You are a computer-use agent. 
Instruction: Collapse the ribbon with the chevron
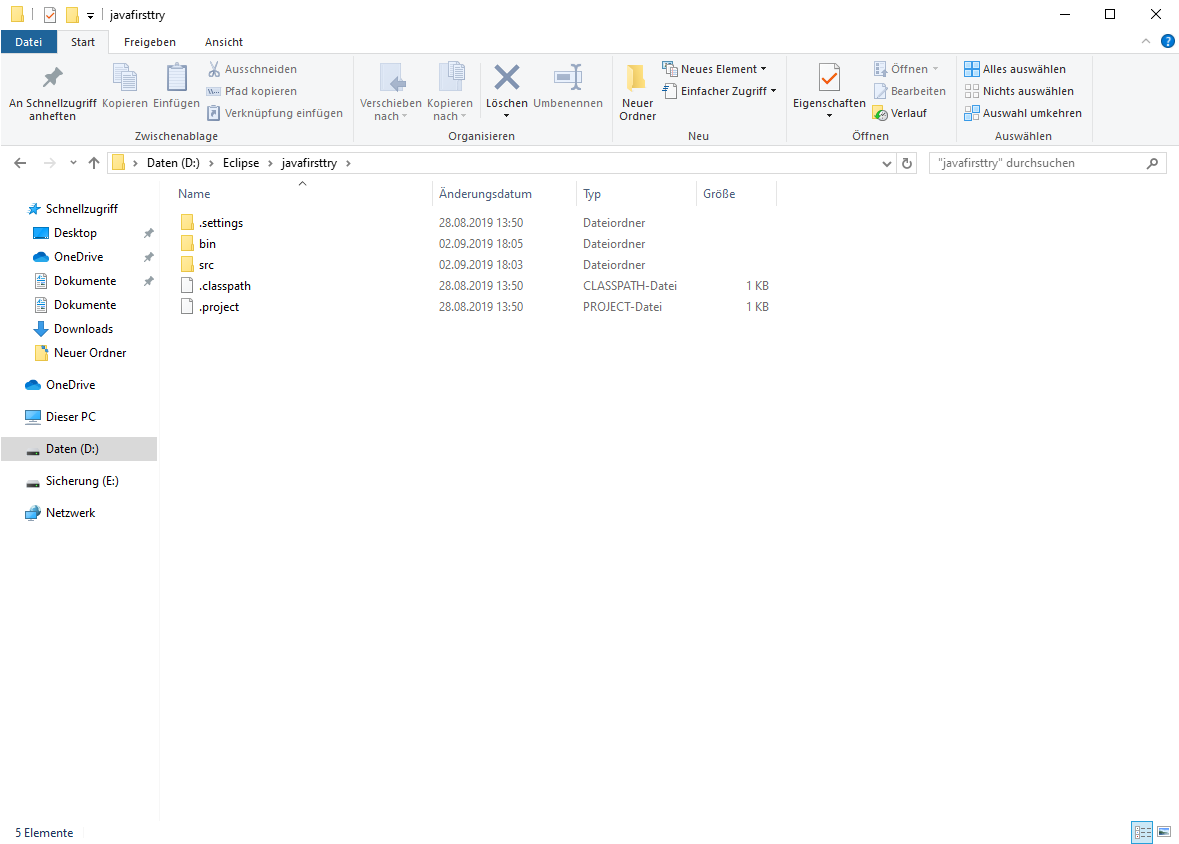coord(1146,41)
